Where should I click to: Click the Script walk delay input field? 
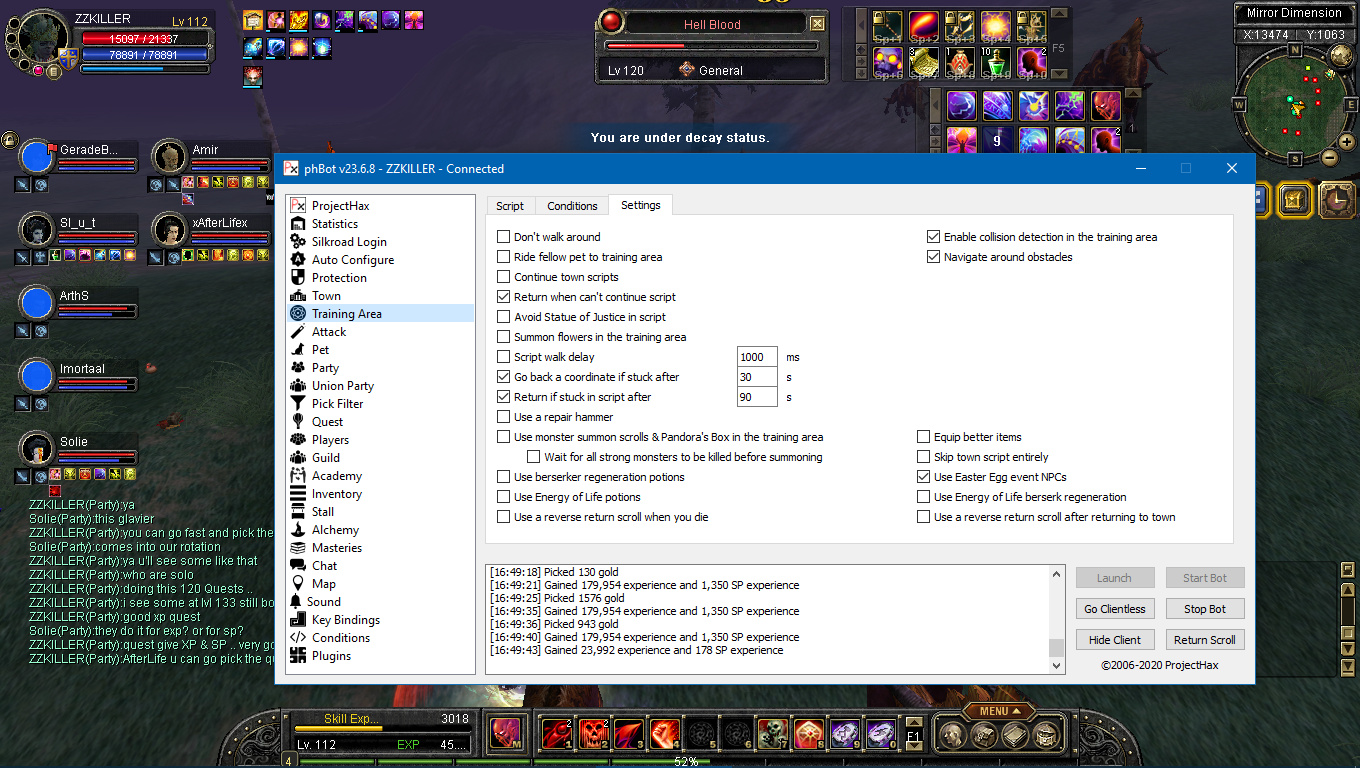[757, 357]
